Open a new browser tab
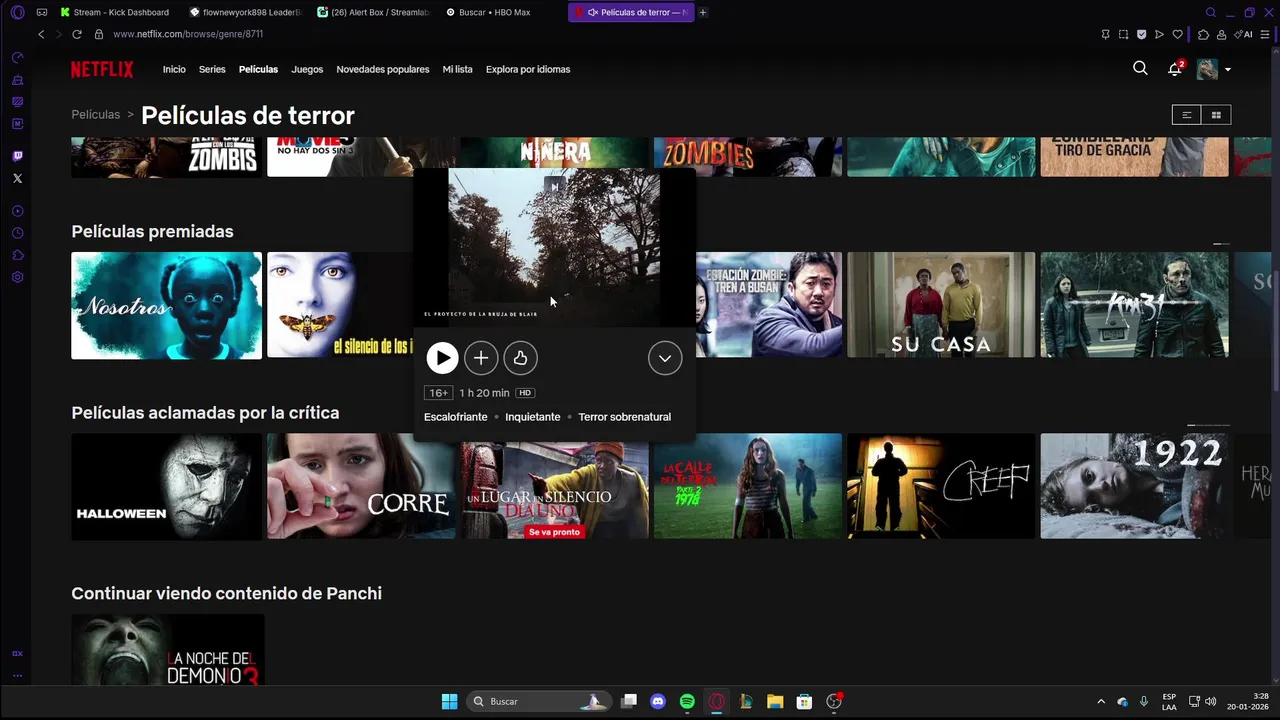This screenshot has height=720, width=1280. [x=703, y=12]
